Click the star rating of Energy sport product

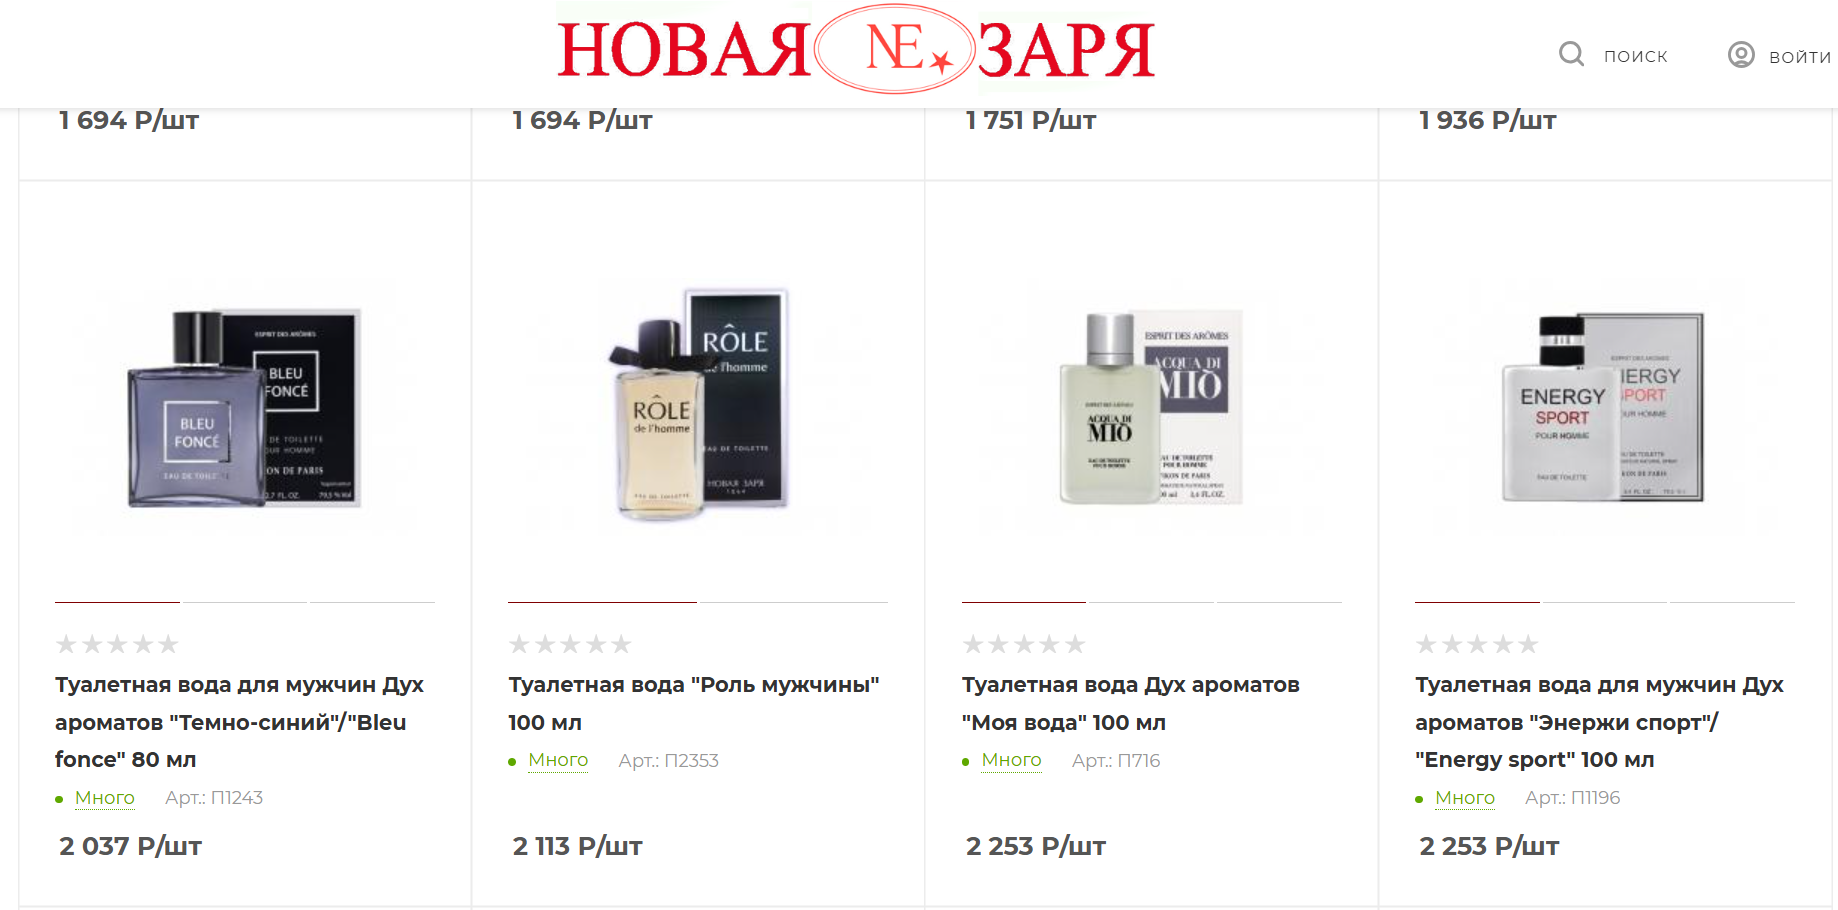click(1477, 644)
